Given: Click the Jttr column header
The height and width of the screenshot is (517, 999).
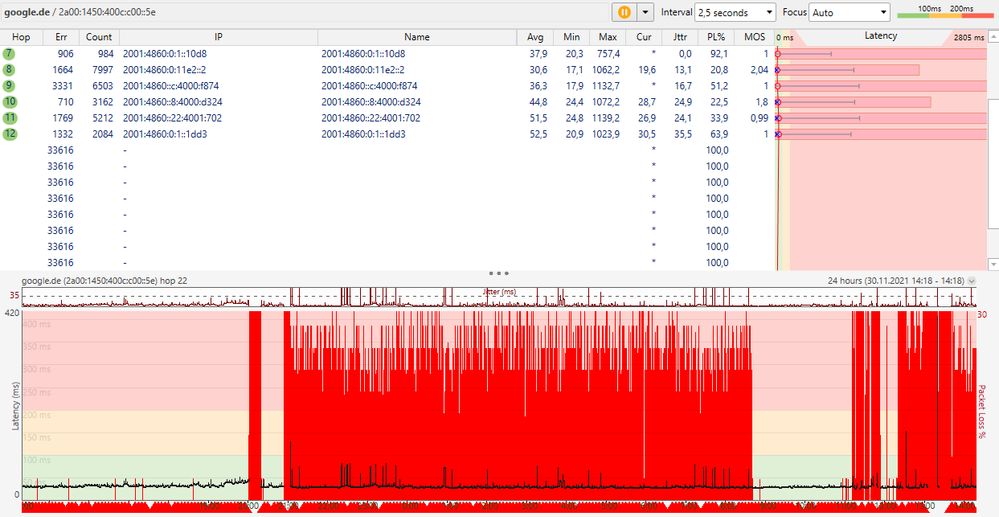Looking at the screenshot, I should (x=682, y=36).
